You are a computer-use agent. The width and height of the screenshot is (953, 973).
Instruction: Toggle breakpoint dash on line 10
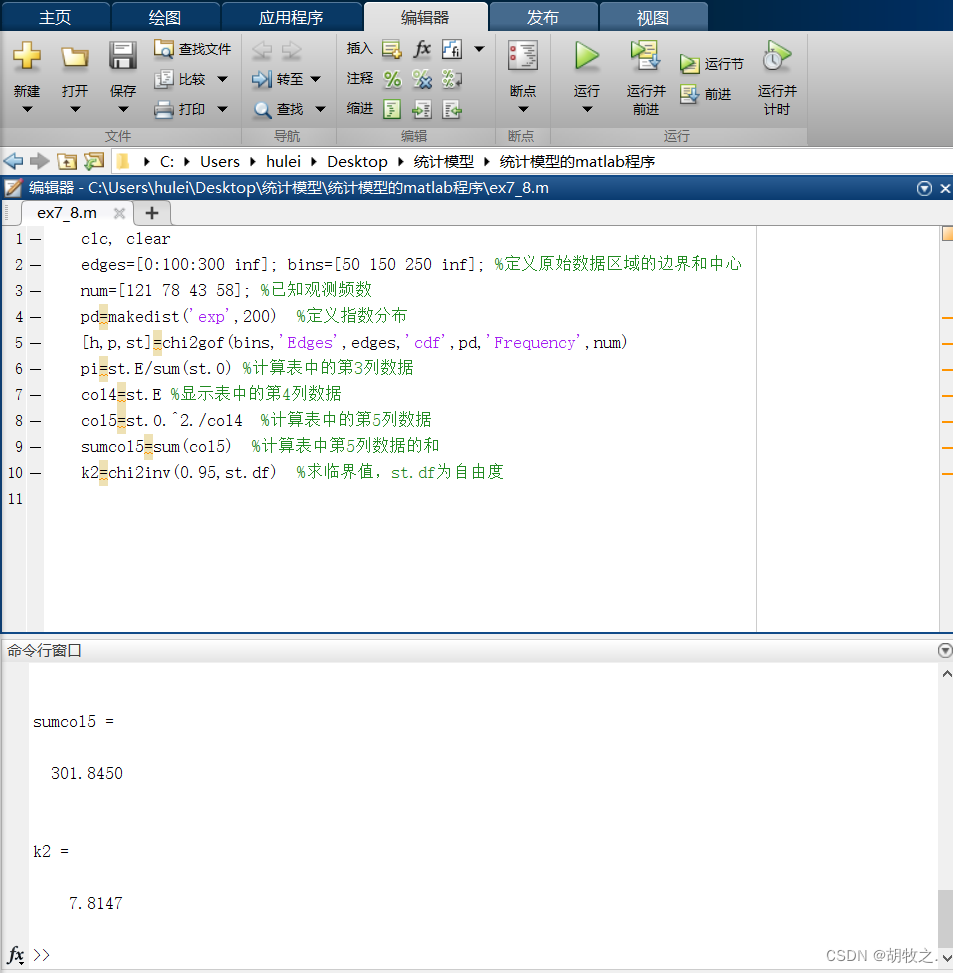click(35, 473)
